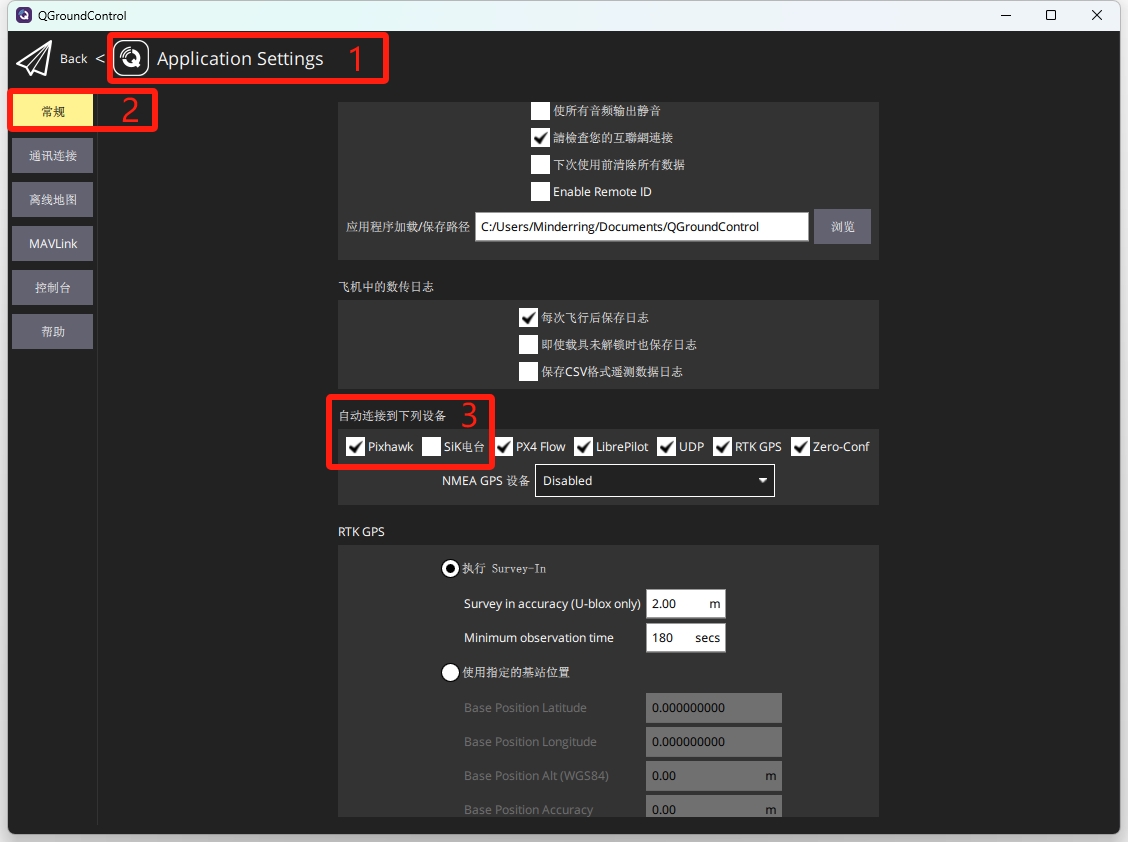Image resolution: width=1128 pixels, height=842 pixels.
Task: Uncheck the UDP auto-connect checkbox
Action: point(667,446)
